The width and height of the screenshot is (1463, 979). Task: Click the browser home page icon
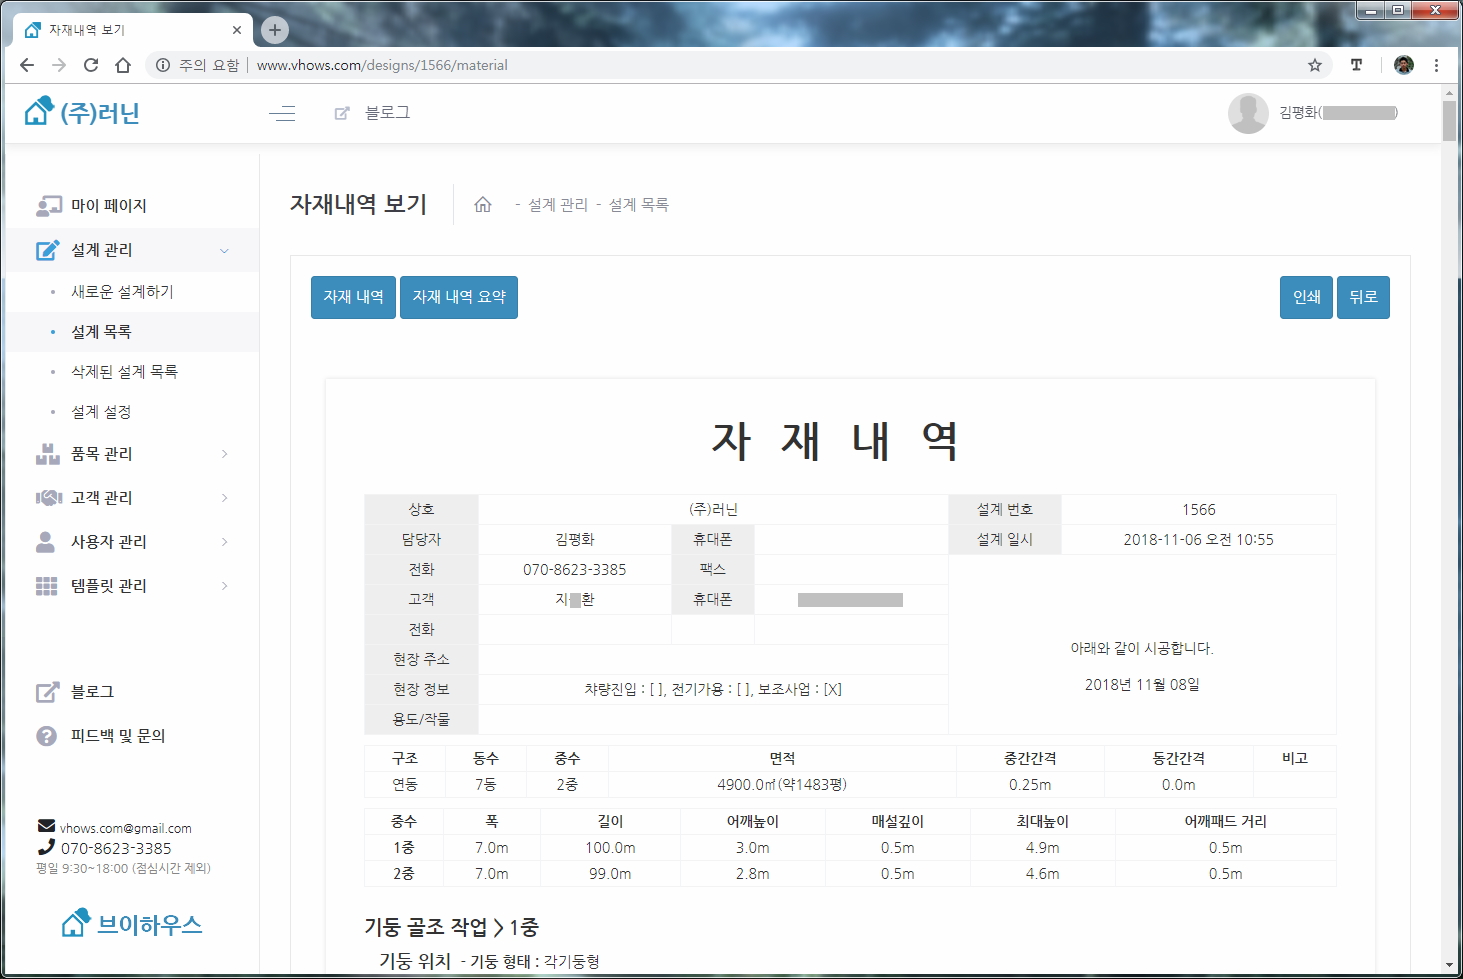pyautogui.click(x=123, y=65)
